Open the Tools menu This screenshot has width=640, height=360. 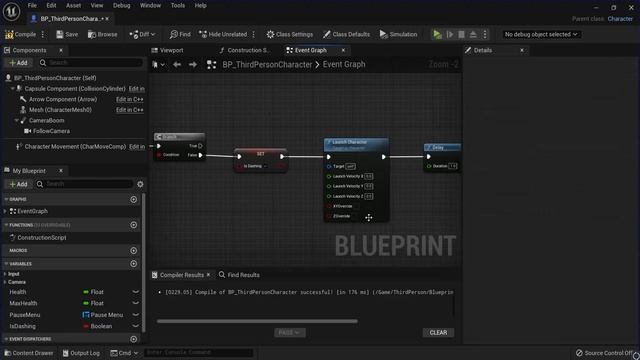pyautogui.click(x=178, y=6)
